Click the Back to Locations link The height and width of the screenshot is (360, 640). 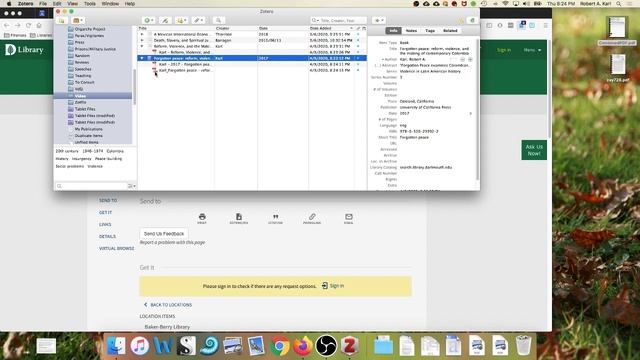[168, 305]
